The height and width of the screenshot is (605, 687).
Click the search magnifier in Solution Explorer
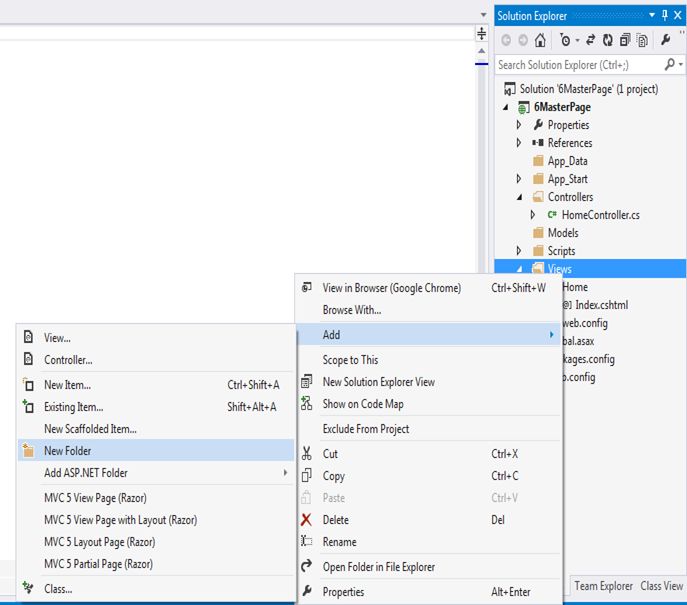[669, 64]
